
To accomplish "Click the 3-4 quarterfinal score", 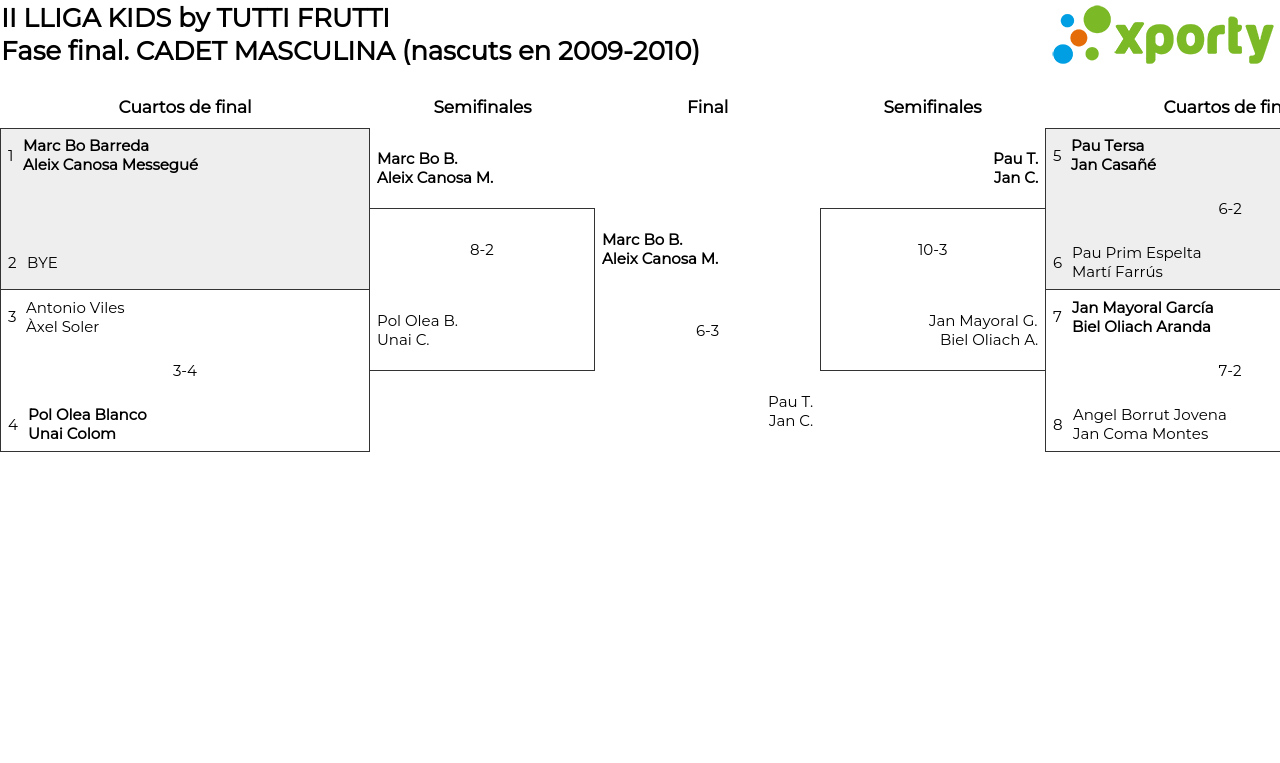I will click(x=185, y=371).
